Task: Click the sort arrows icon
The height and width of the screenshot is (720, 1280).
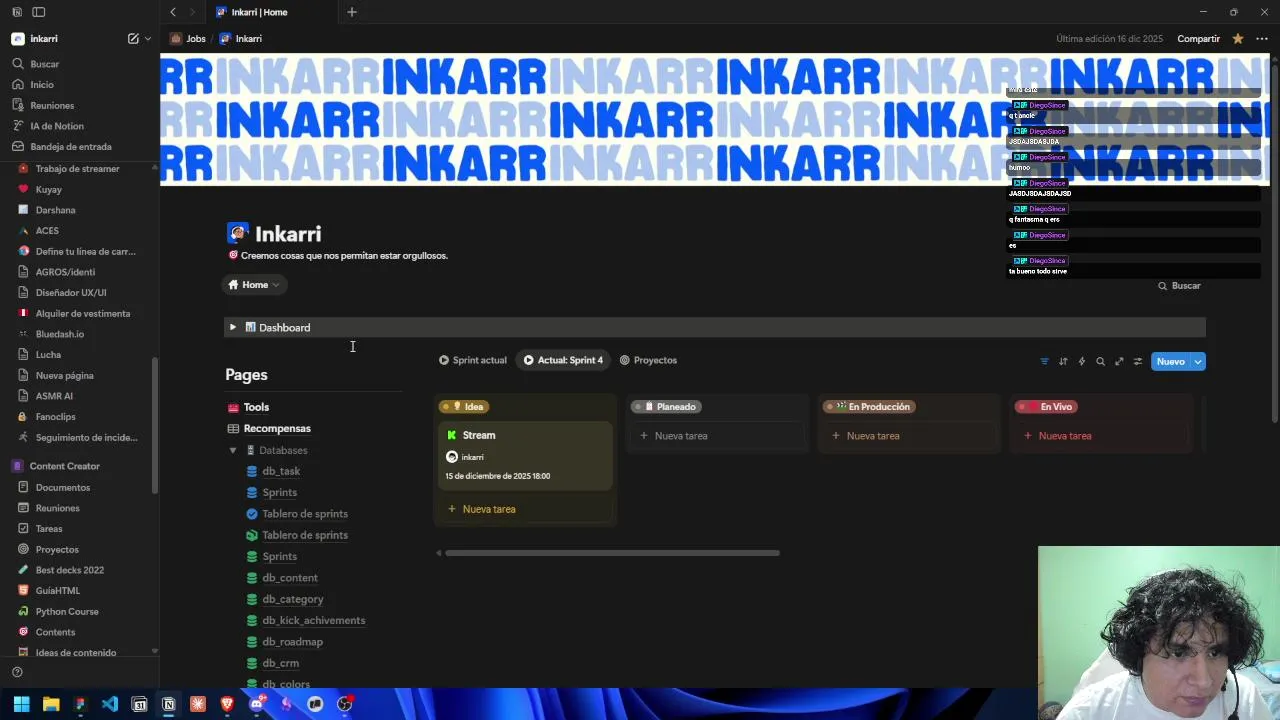Action: [x=1063, y=361]
